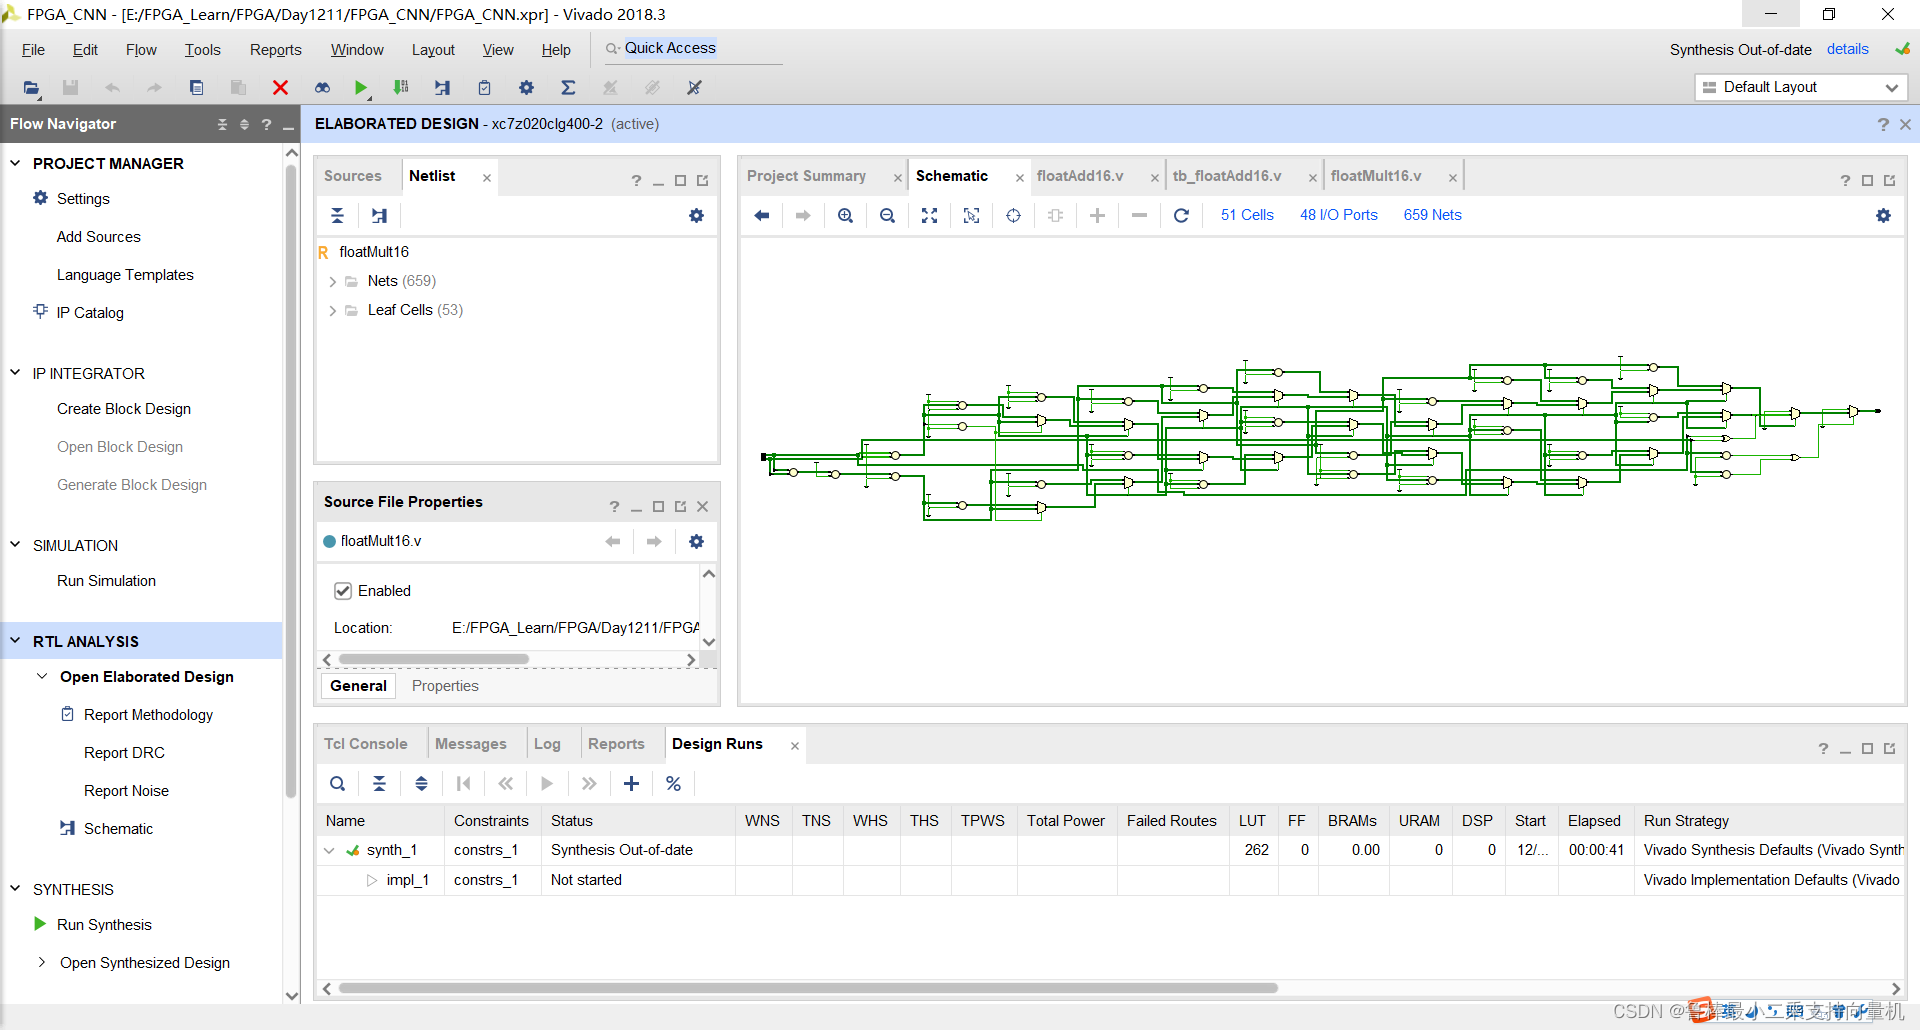This screenshot has width=1920, height=1030.
Task: Open the Reports menu
Action: [x=275, y=50]
